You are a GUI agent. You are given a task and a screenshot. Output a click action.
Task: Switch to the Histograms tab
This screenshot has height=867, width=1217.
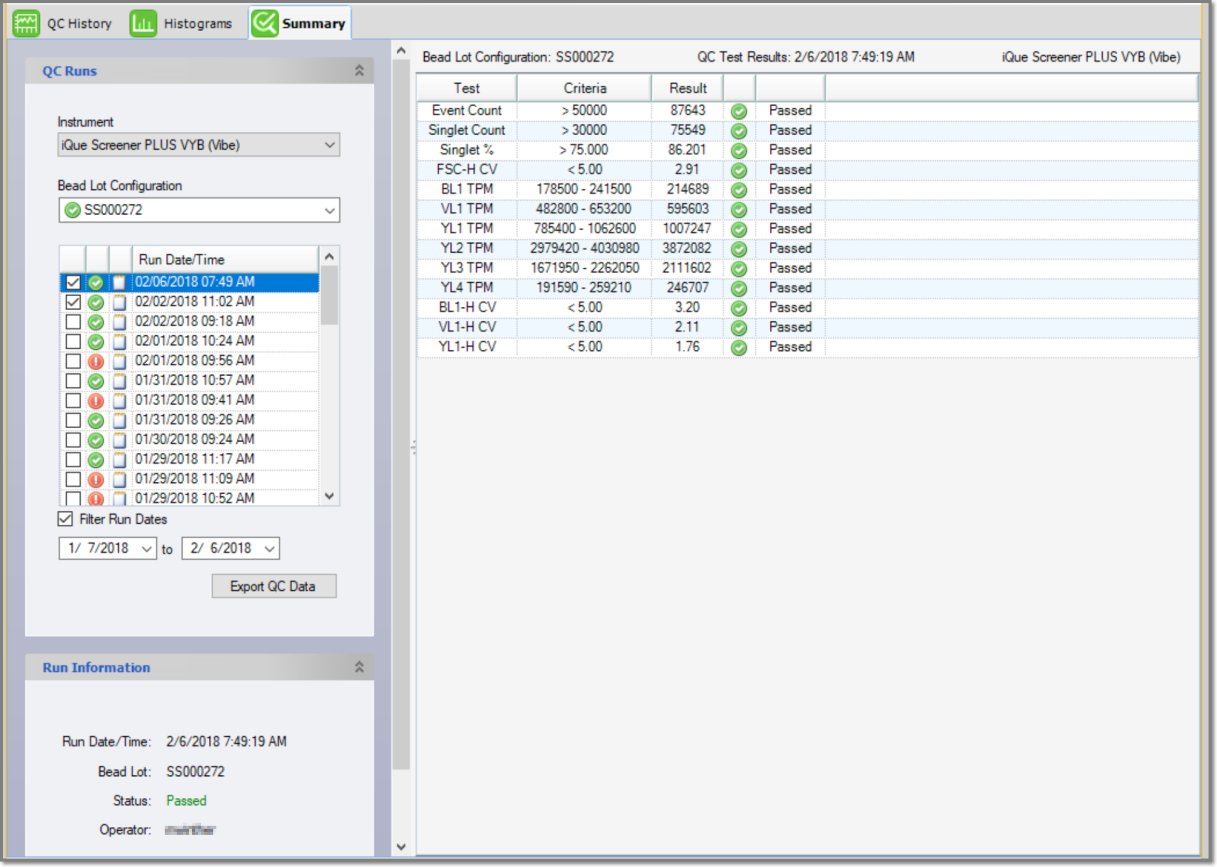183,23
